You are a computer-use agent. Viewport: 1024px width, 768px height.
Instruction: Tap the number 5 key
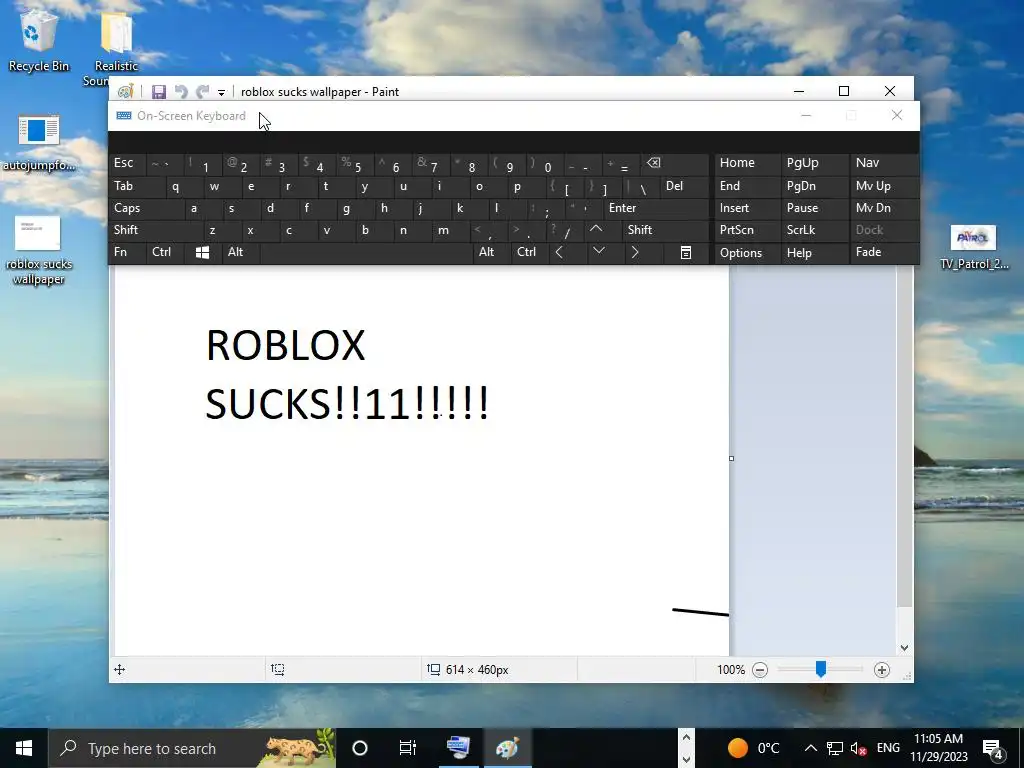[x=356, y=164]
